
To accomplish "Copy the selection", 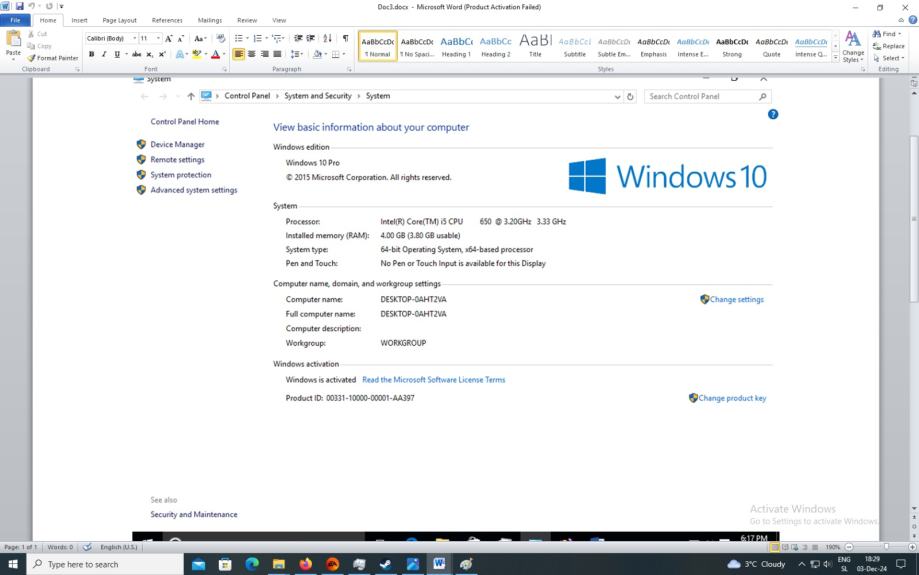I will [39, 46].
